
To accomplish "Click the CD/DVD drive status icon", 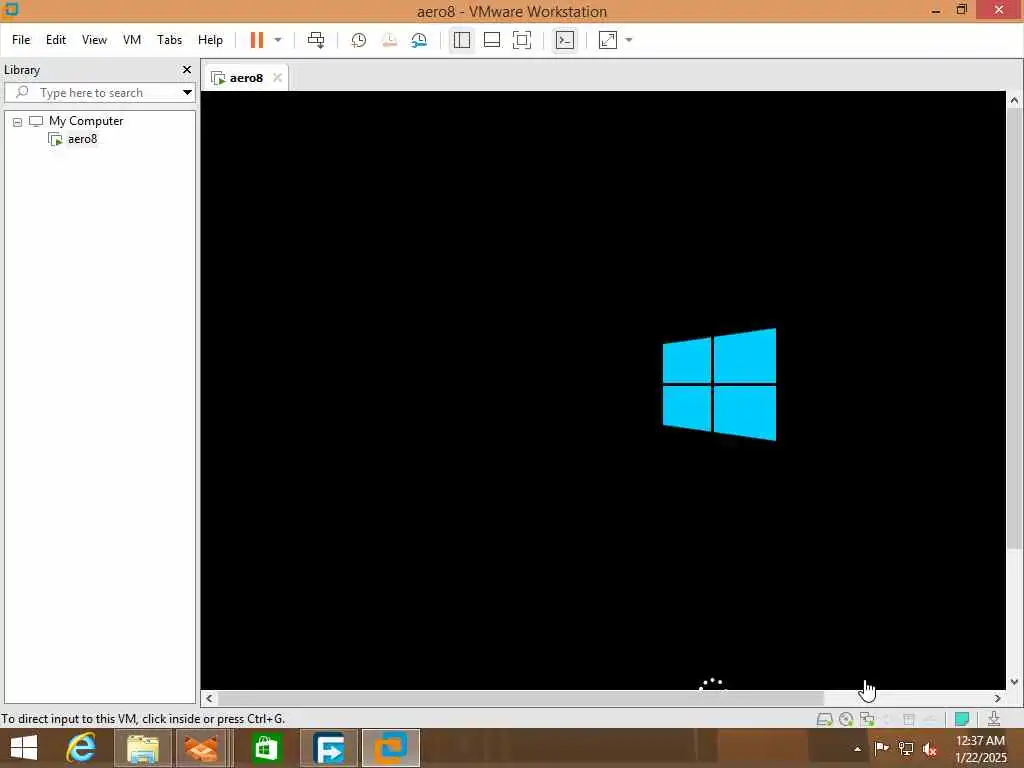I will (x=846, y=719).
